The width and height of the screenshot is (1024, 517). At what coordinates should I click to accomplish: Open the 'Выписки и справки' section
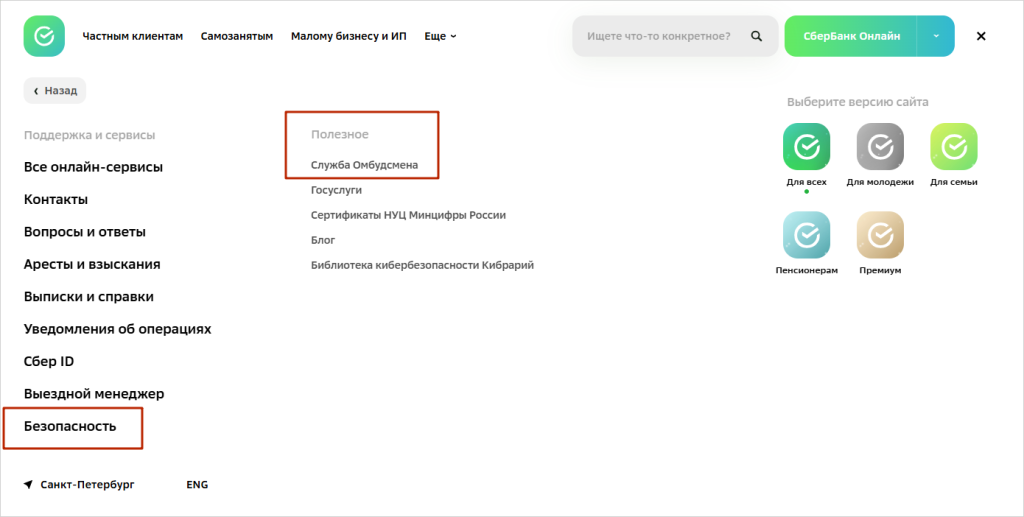[89, 296]
